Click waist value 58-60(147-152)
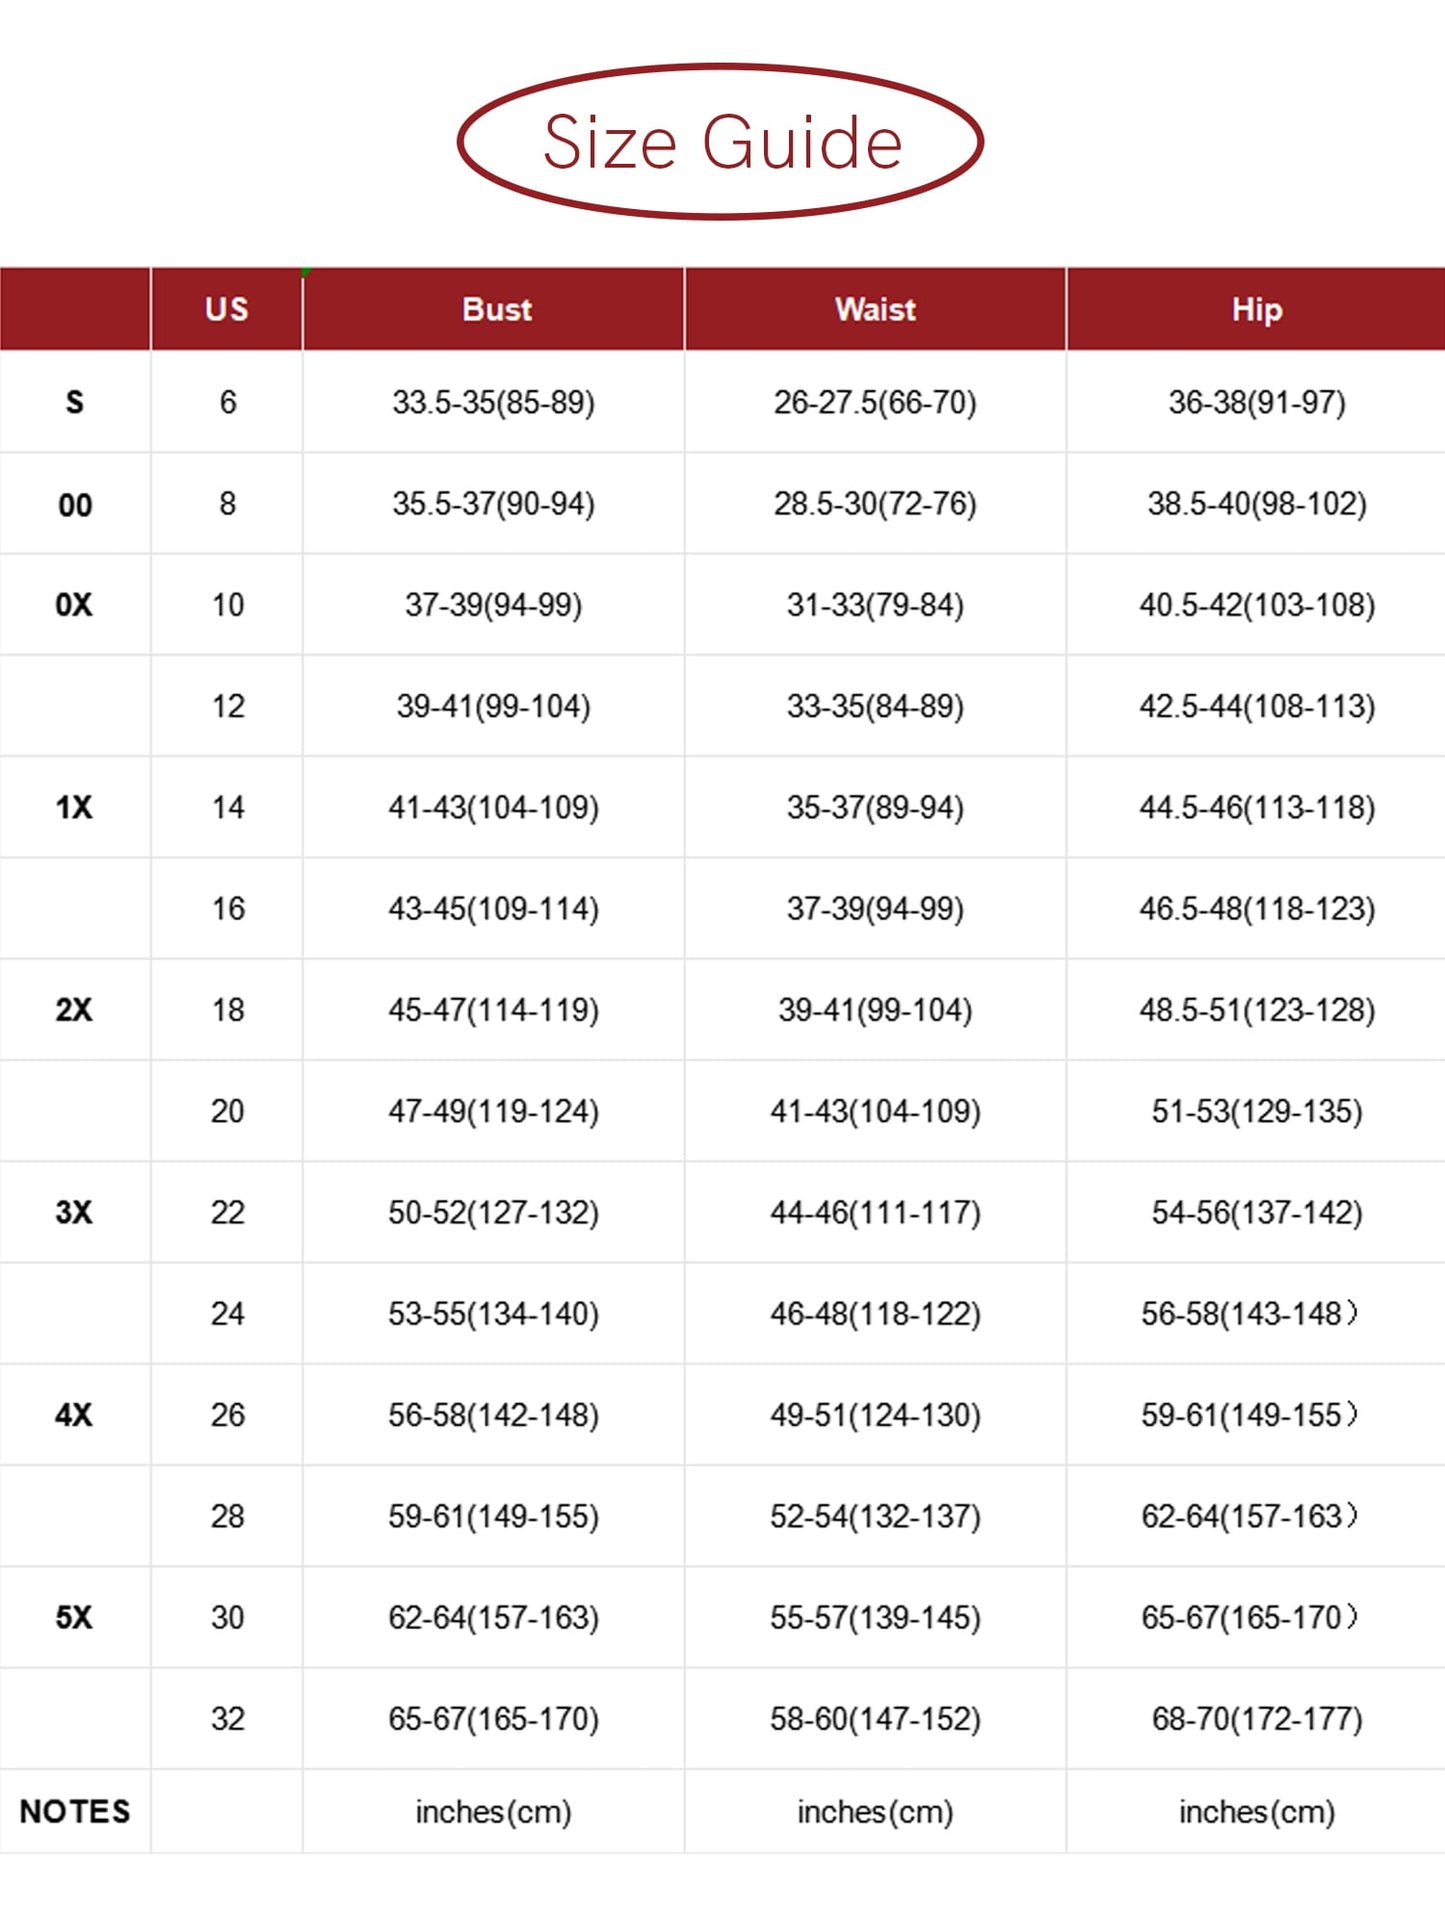This screenshot has width=1445, height=1927. [x=875, y=1718]
